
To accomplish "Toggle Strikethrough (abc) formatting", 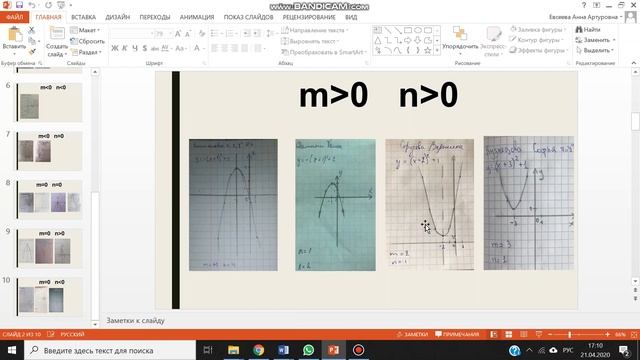I will pos(155,48).
